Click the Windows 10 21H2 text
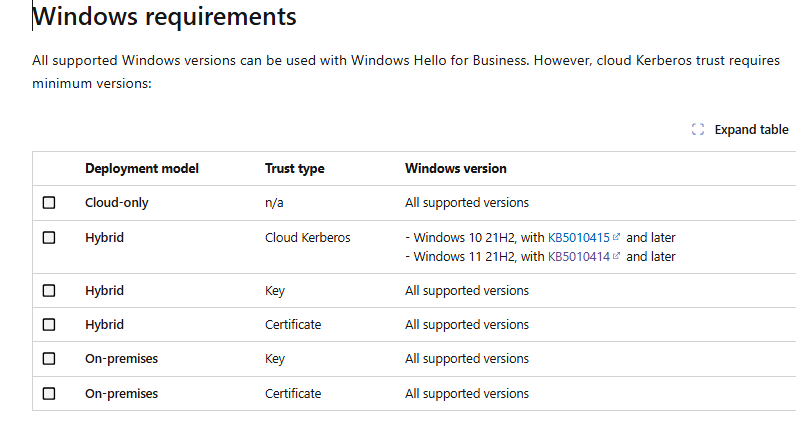The width and height of the screenshot is (796, 423). point(464,238)
